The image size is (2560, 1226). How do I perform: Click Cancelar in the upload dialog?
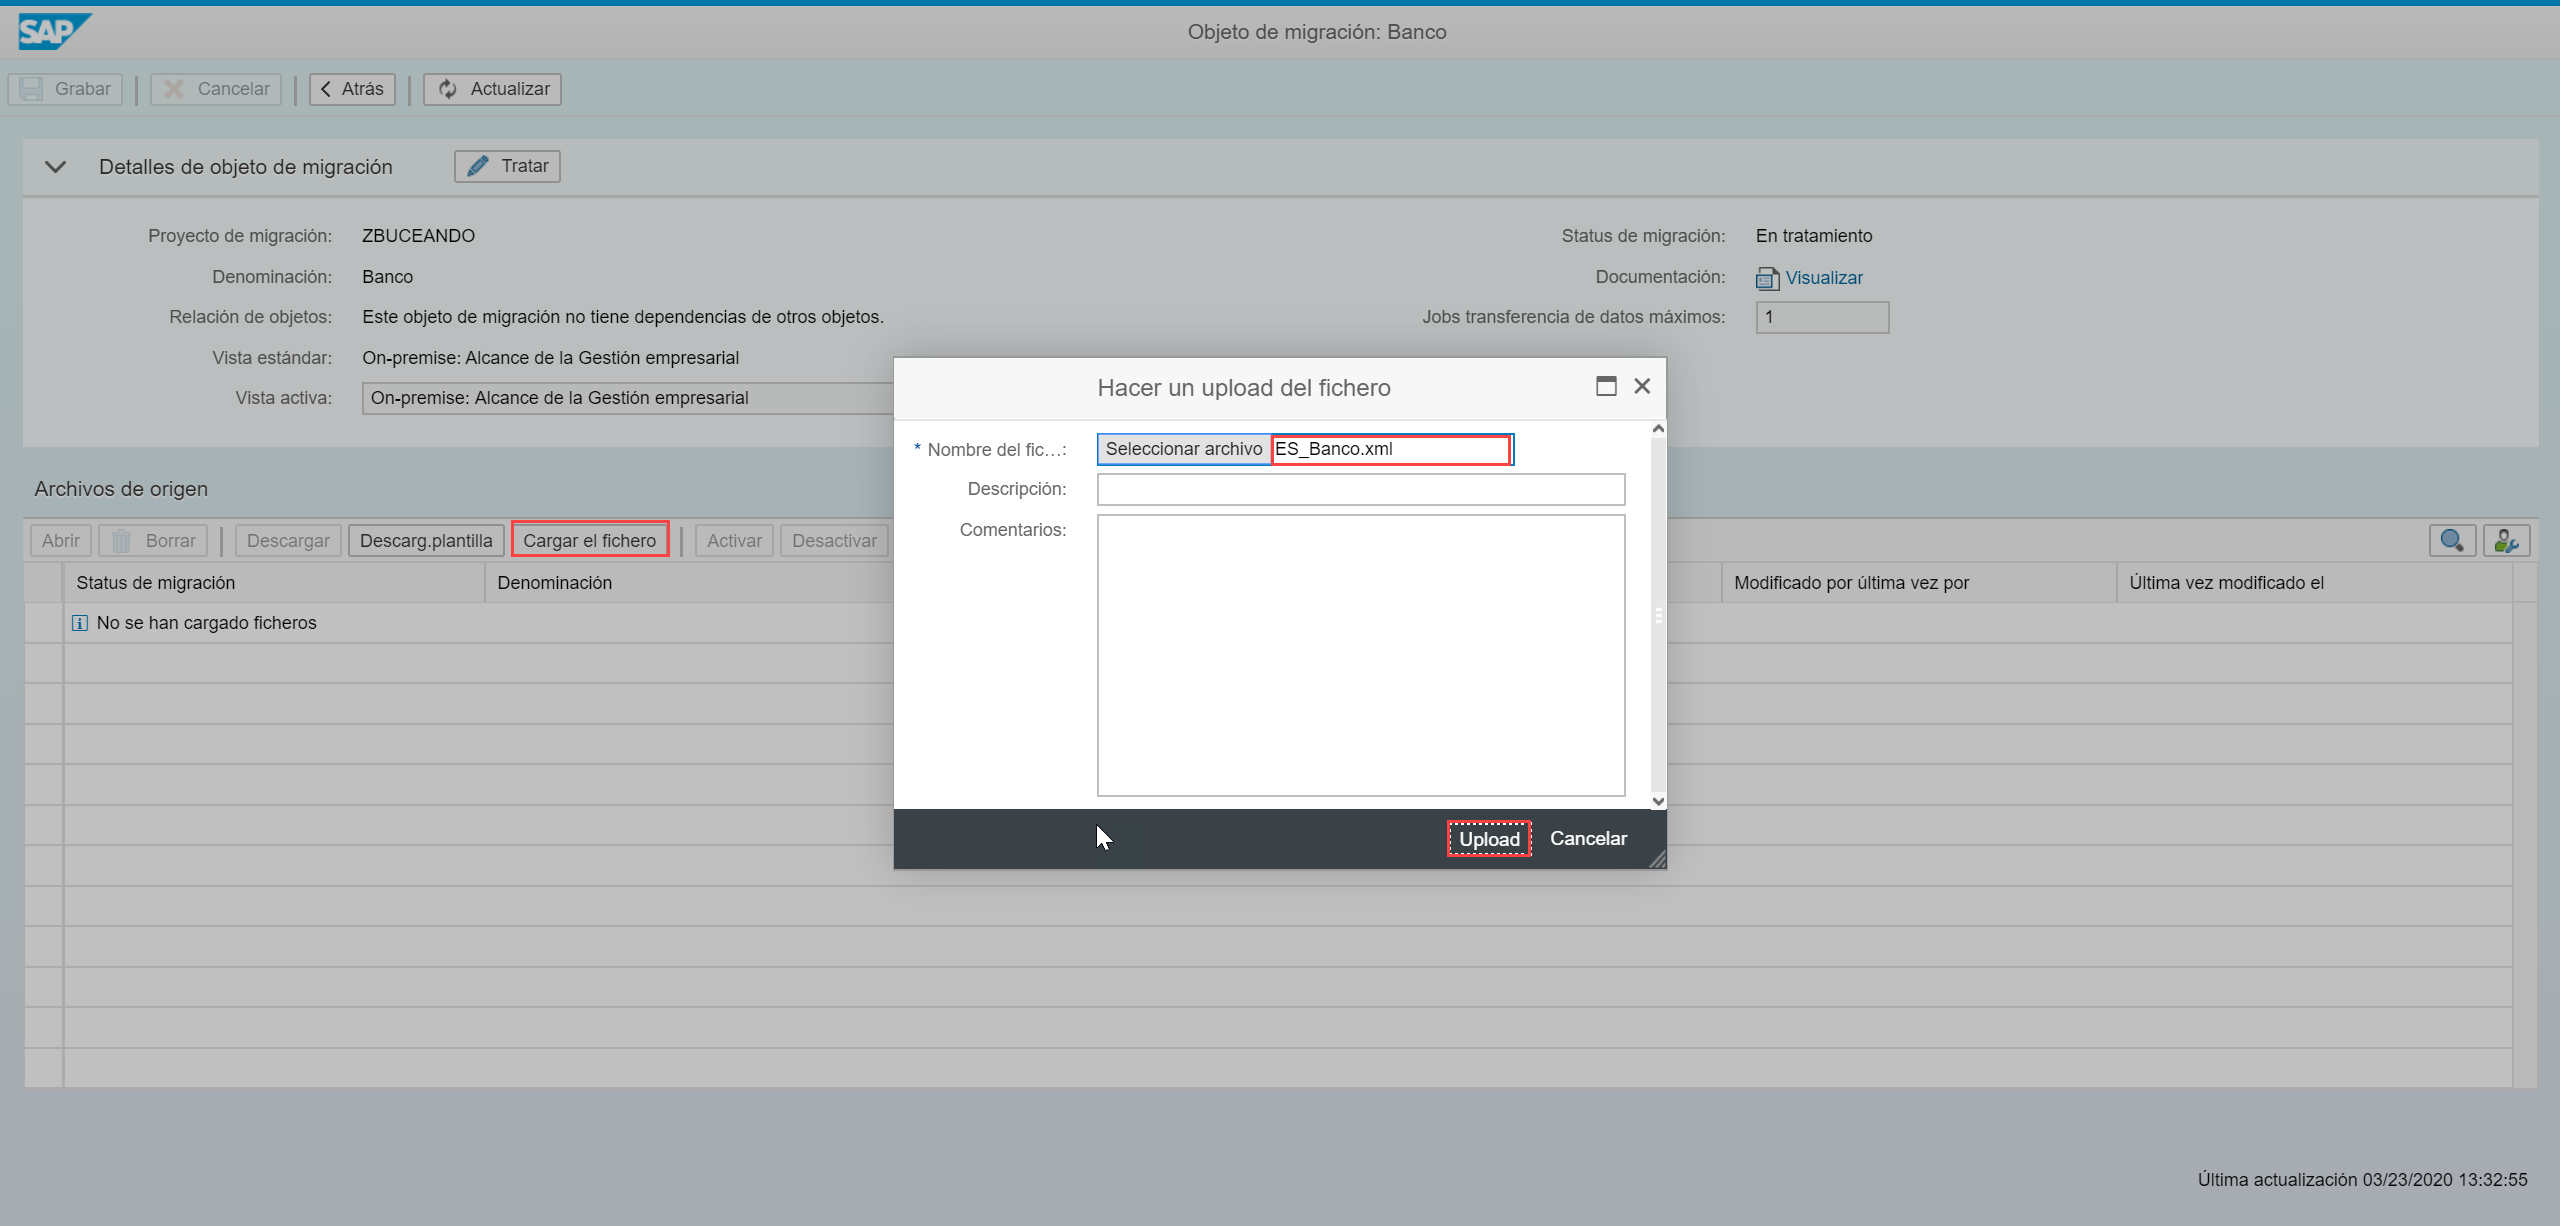1588,839
